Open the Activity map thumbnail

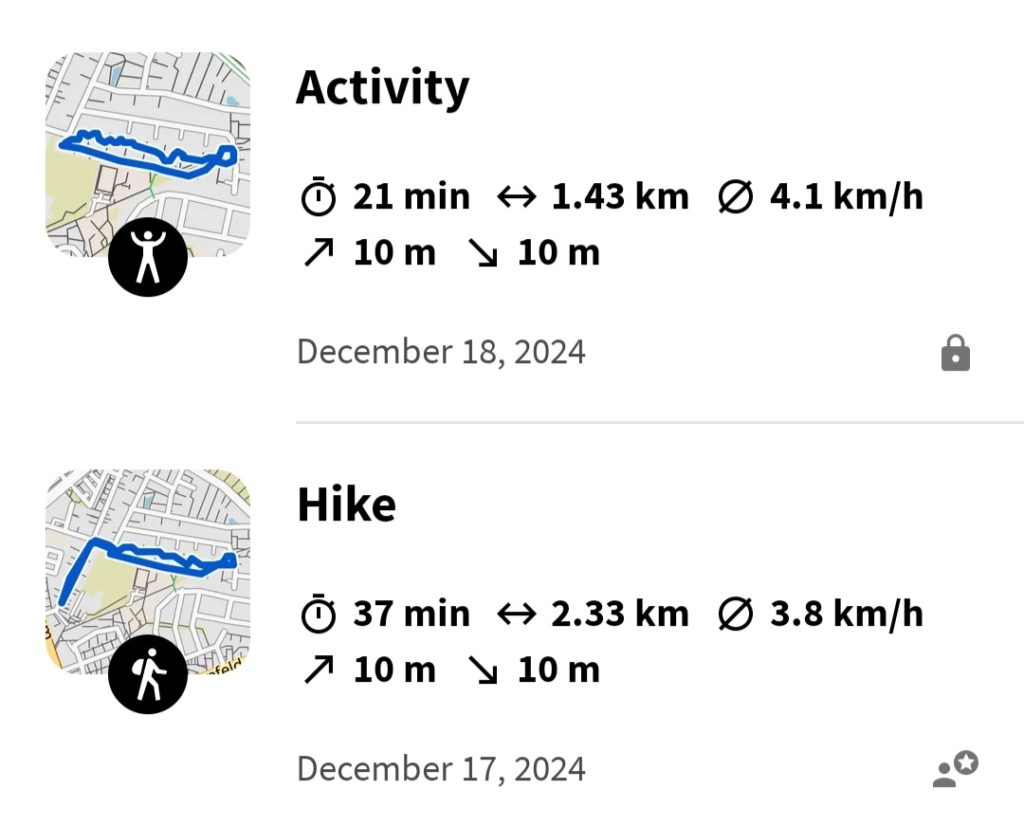pyautogui.click(x=148, y=154)
